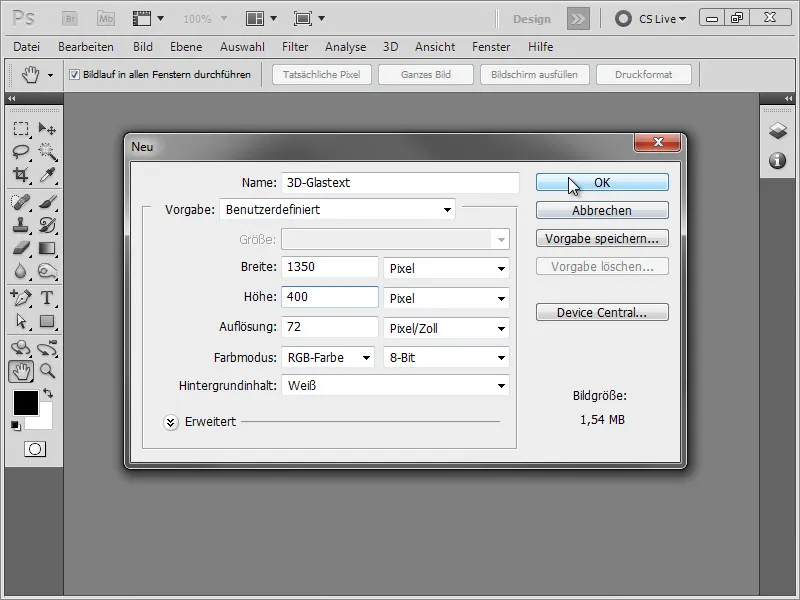
Task: Click 'Vorgabe speichern...' button
Action: coord(602,238)
